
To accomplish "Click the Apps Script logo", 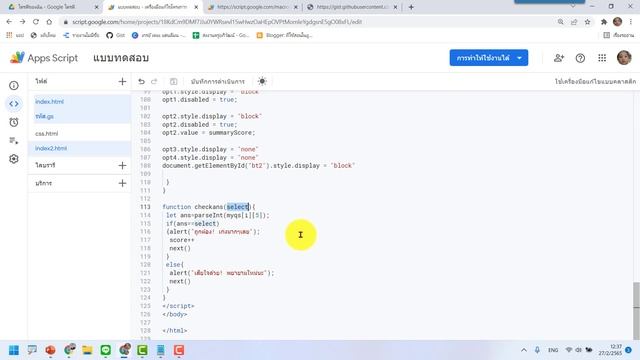I will tap(43, 58).
